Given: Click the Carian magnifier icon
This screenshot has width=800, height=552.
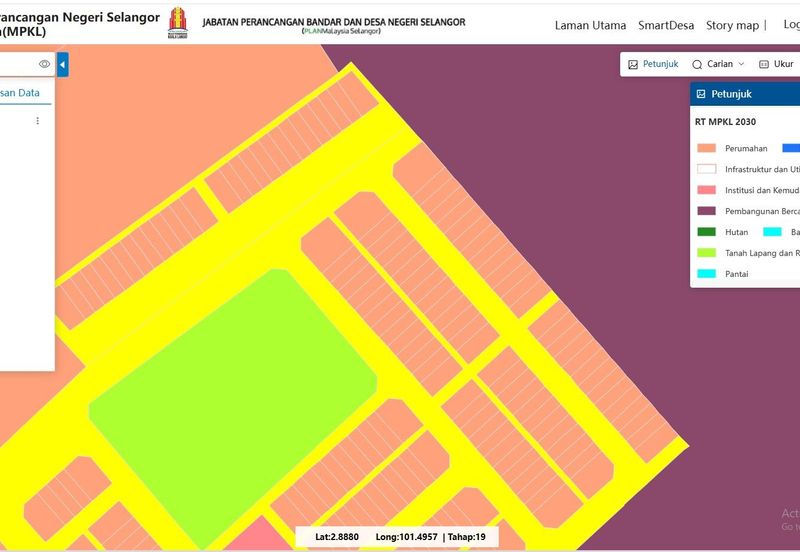Looking at the screenshot, I should click(x=697, y=64).
